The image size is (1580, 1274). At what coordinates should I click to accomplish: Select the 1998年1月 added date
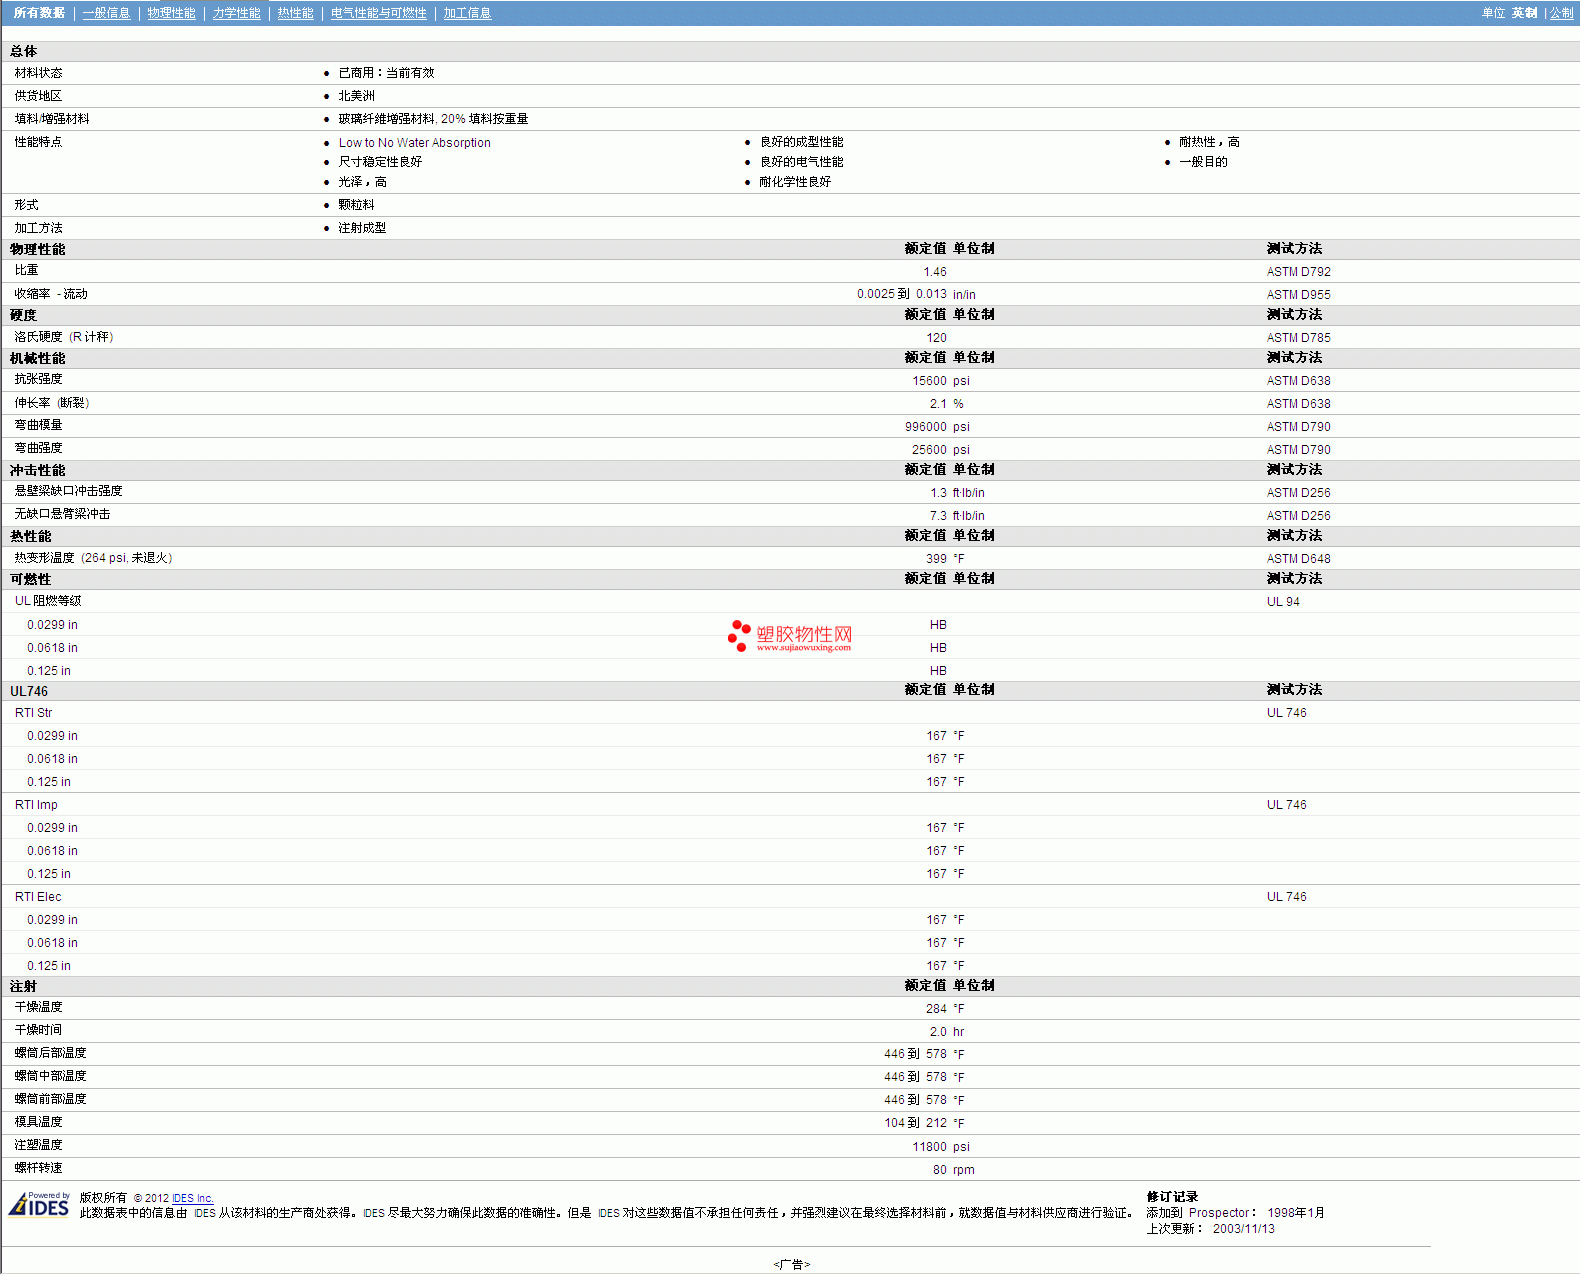pyautogui.click(x=1296, y=1213)
